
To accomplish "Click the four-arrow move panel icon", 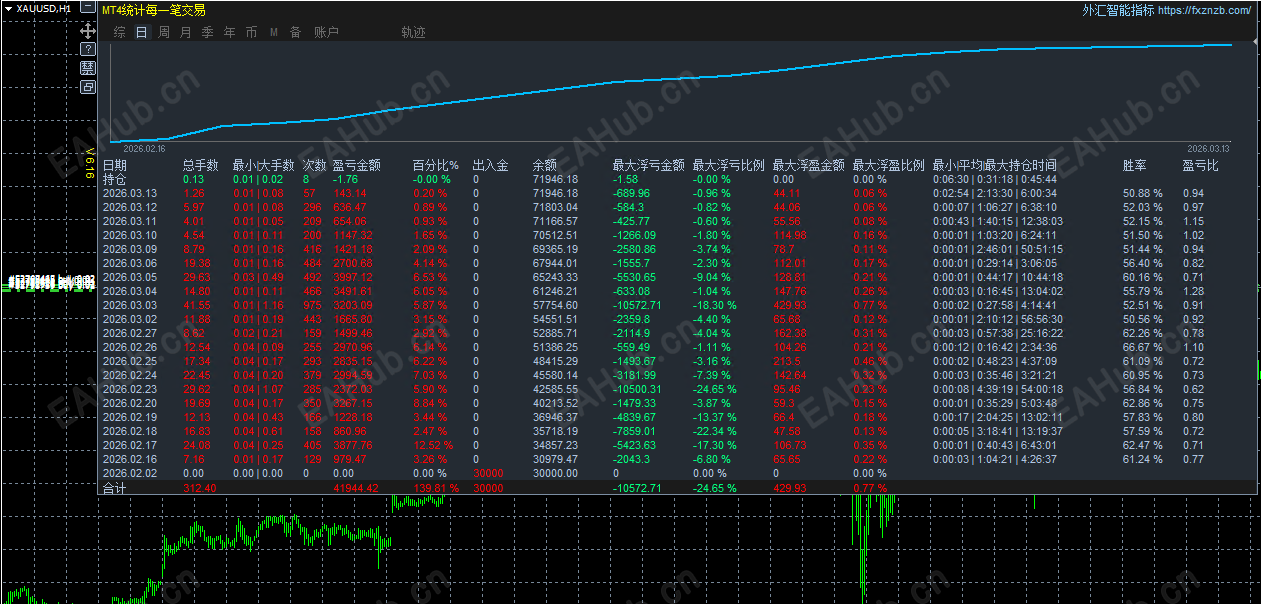I will [88, 31].
